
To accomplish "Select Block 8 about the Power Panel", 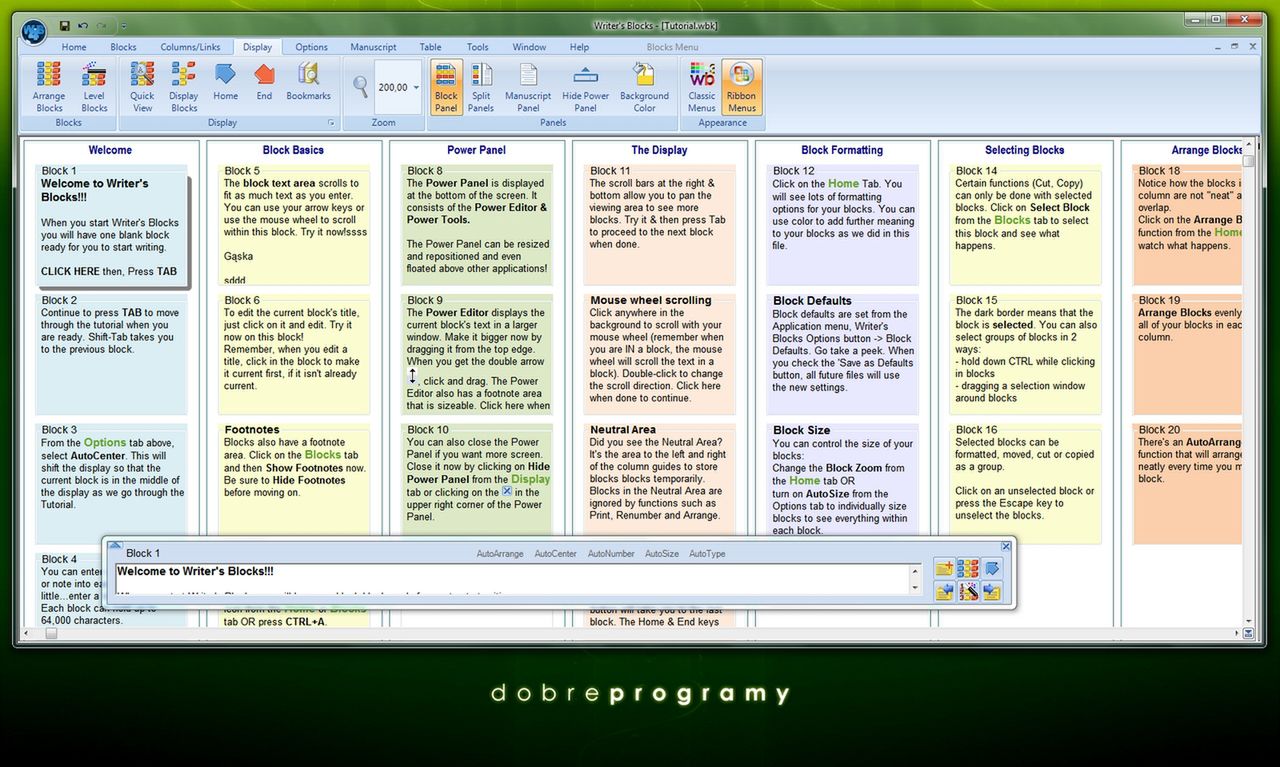I will click(476, 225).
